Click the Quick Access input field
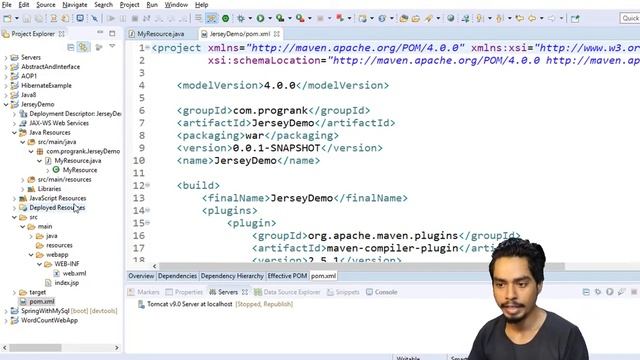This screenshot has width=640, height=360. tap(630, 18)
